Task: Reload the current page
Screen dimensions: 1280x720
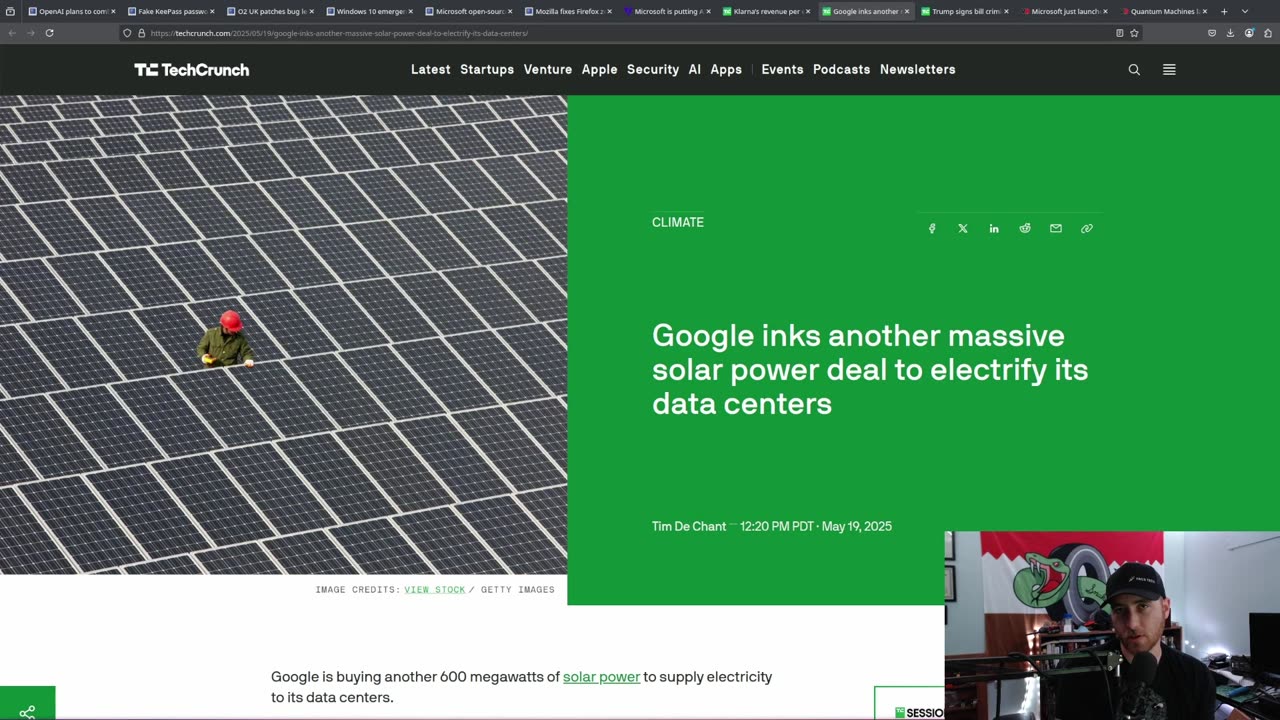Action: [x=49, y=33]
